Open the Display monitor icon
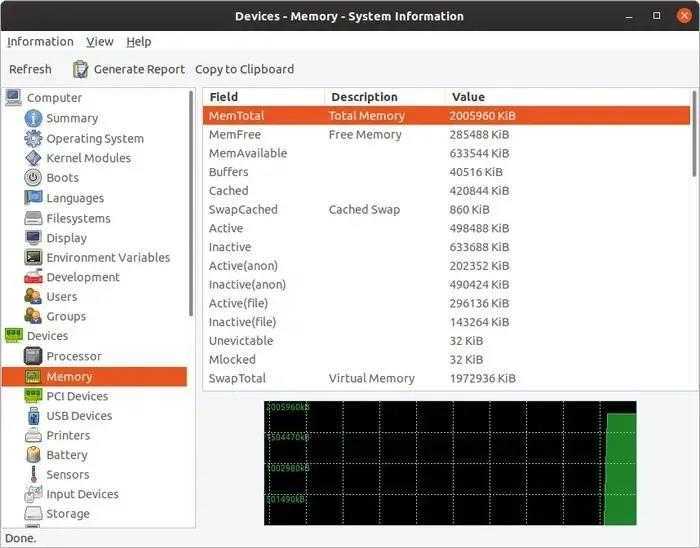 pyautogui.click(x=33, y=238)
